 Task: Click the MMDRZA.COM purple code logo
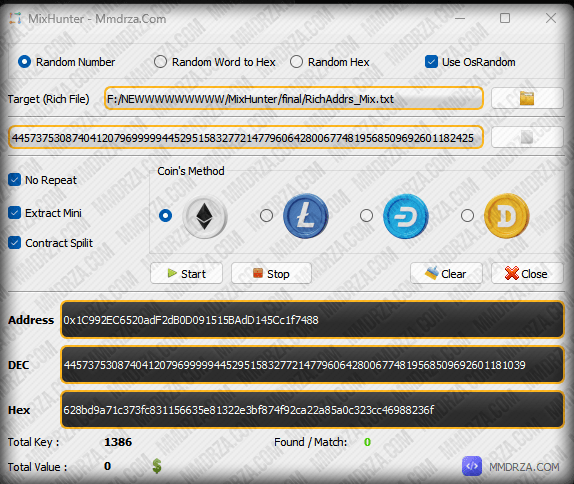coord(472,466)
